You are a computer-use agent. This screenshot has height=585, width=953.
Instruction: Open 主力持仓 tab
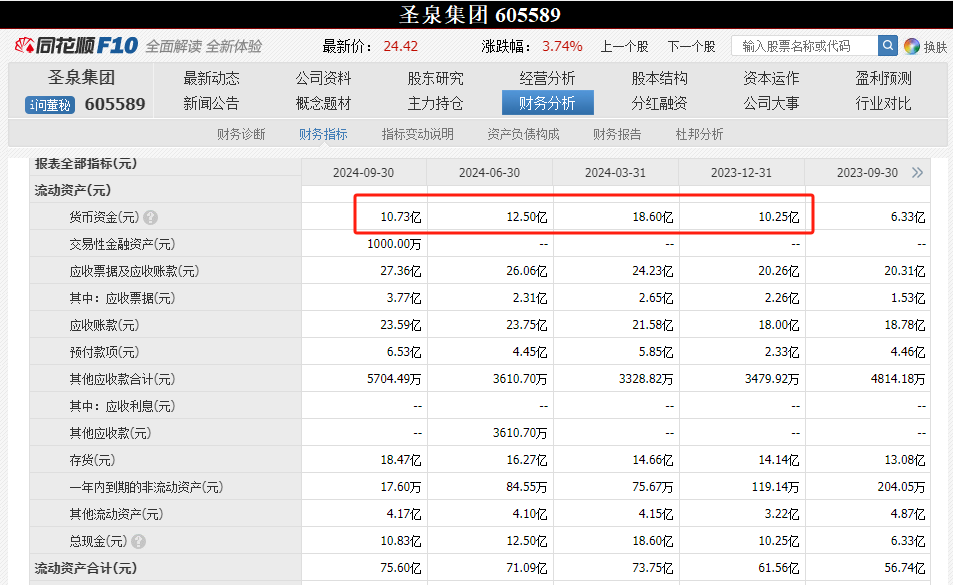tap(435, 104)
